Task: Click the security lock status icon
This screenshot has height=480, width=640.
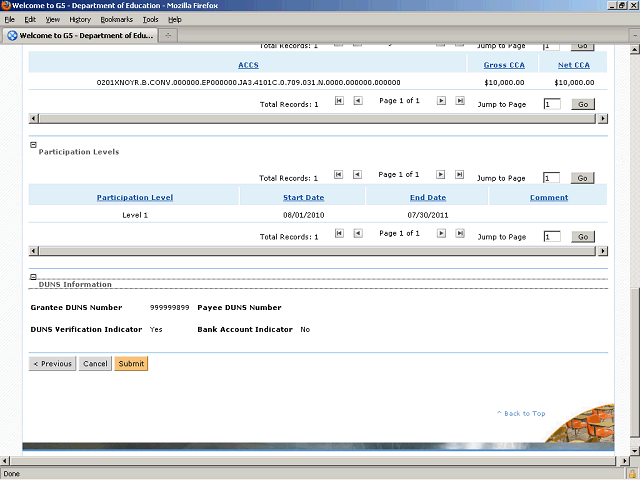Action: [x=633, y=474]
